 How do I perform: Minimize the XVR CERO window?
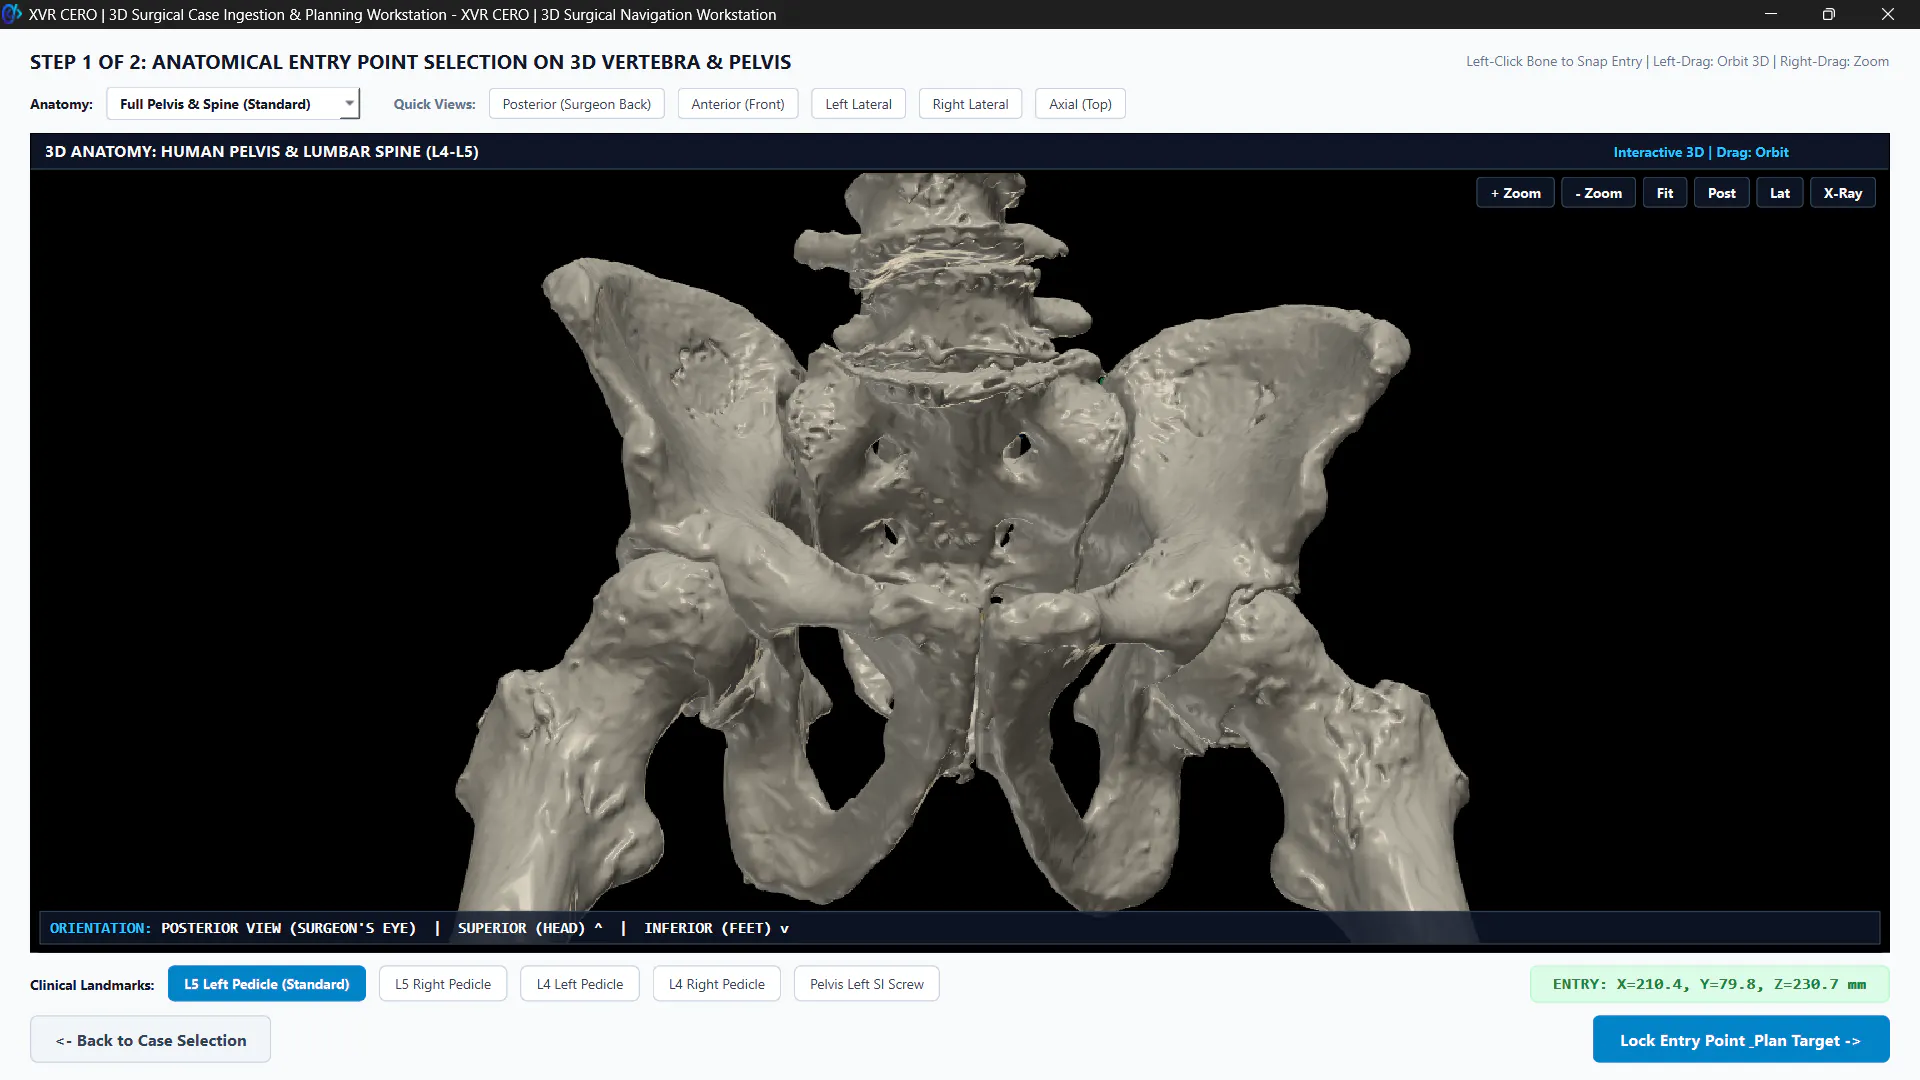point(1771,14)
